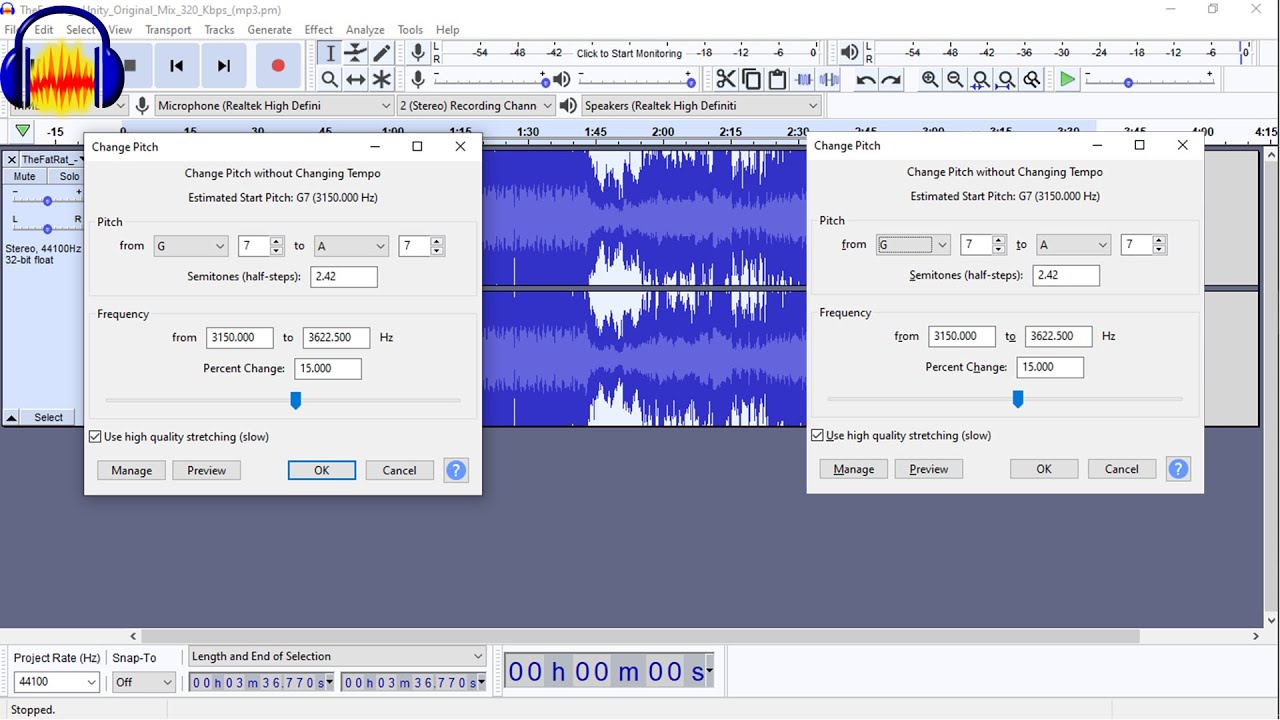1280x720 pixels.
Task: Click Manage in right Change Pitch dialog
Action: (854, 469)
